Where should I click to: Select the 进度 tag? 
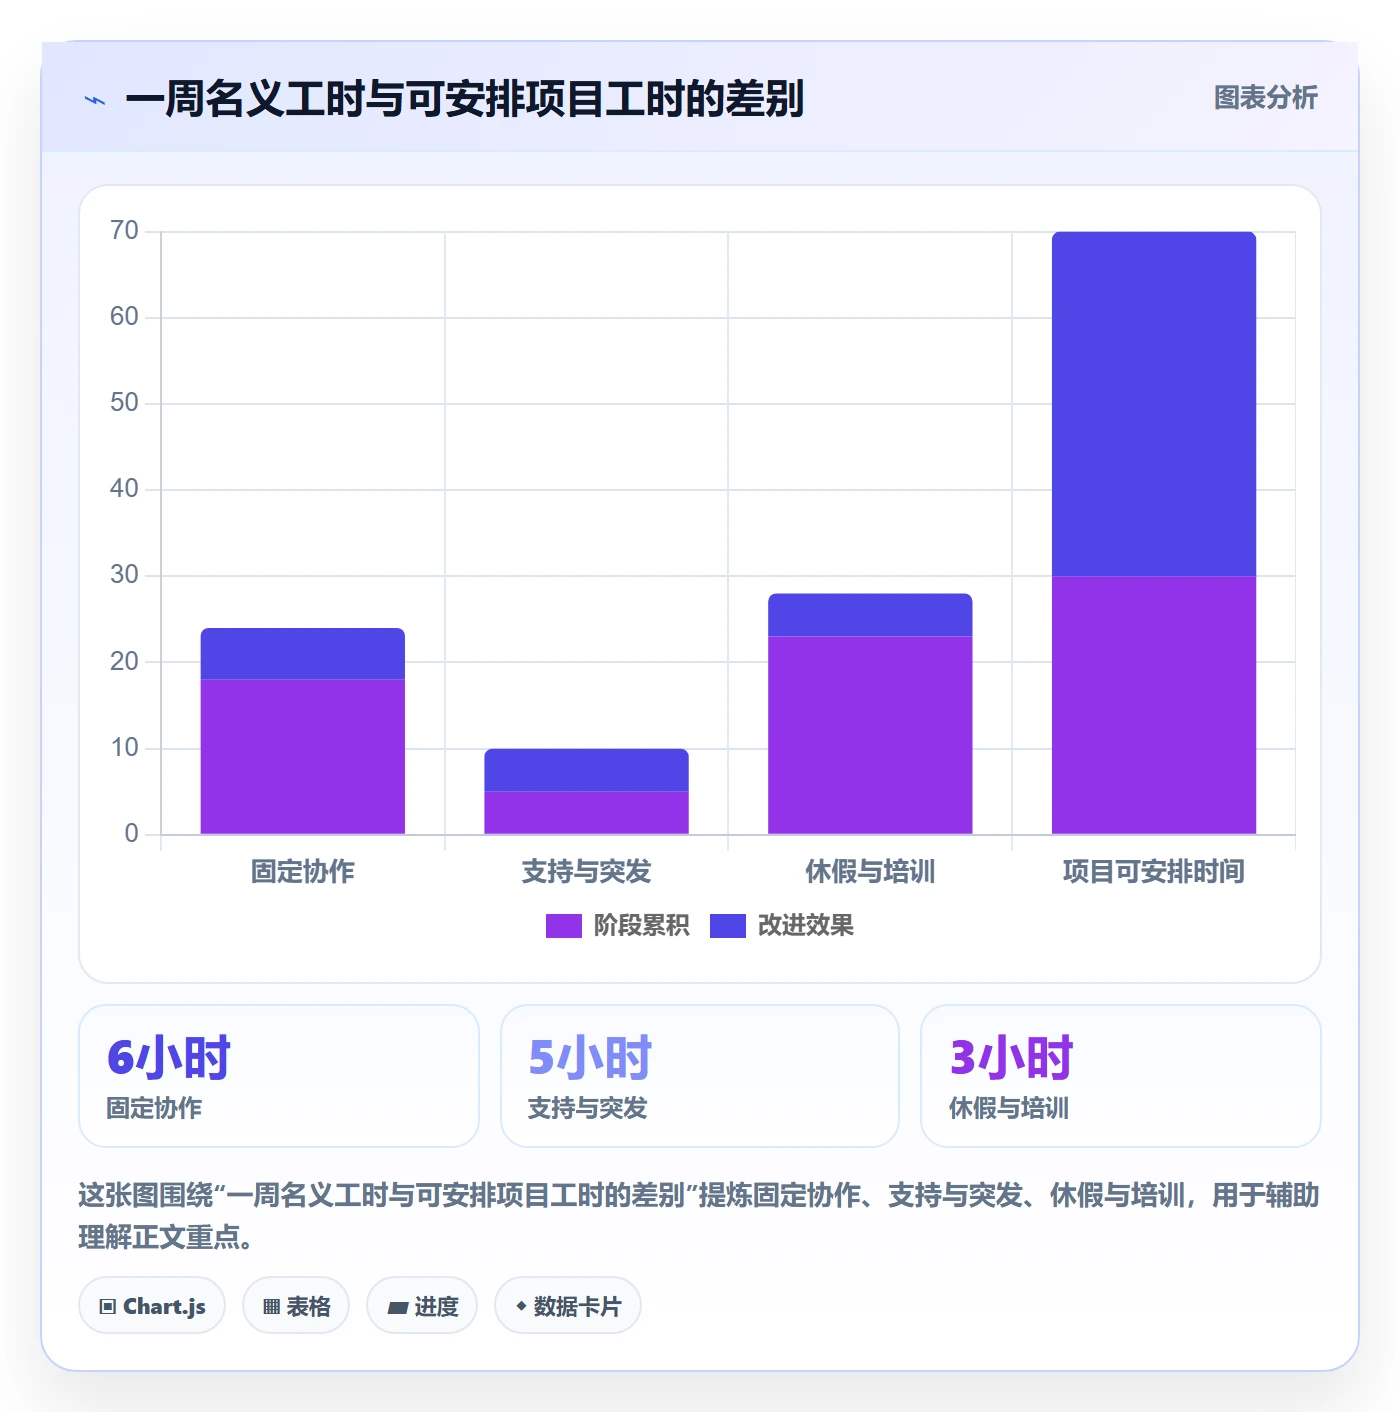422,1305
